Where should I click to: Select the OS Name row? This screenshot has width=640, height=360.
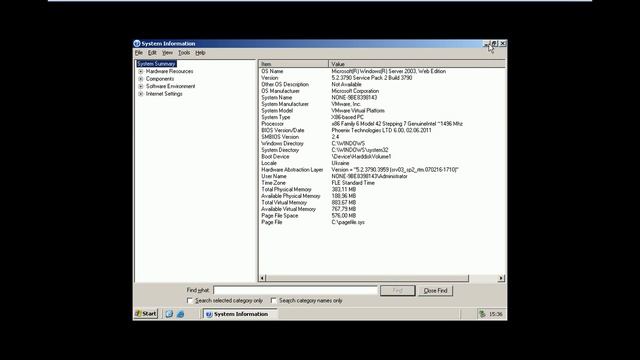coord(382,71)
